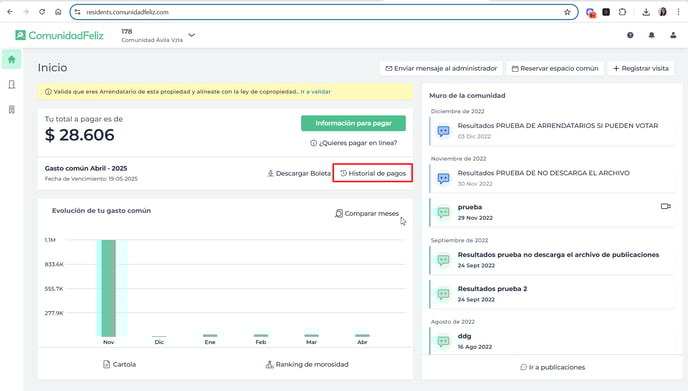
Task: Open Historial de pagos
Action: pyautogui.click(x=373, y=173)
